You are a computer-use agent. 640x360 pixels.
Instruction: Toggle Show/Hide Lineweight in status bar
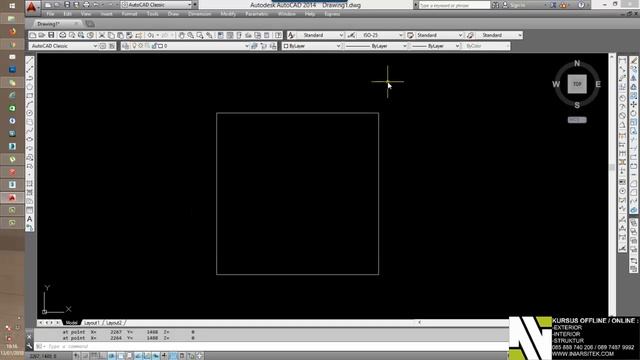click(x=164, y=356)
